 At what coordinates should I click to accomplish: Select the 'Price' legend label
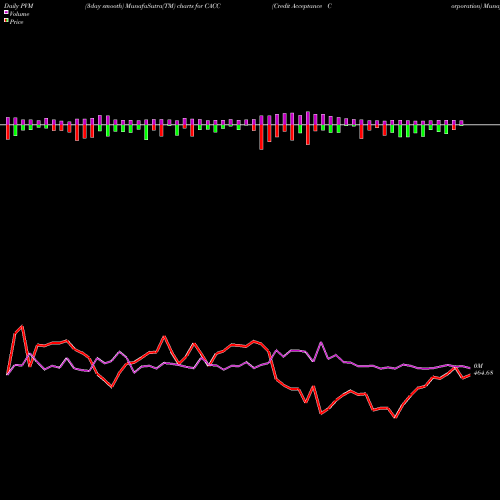coord(17,22)
